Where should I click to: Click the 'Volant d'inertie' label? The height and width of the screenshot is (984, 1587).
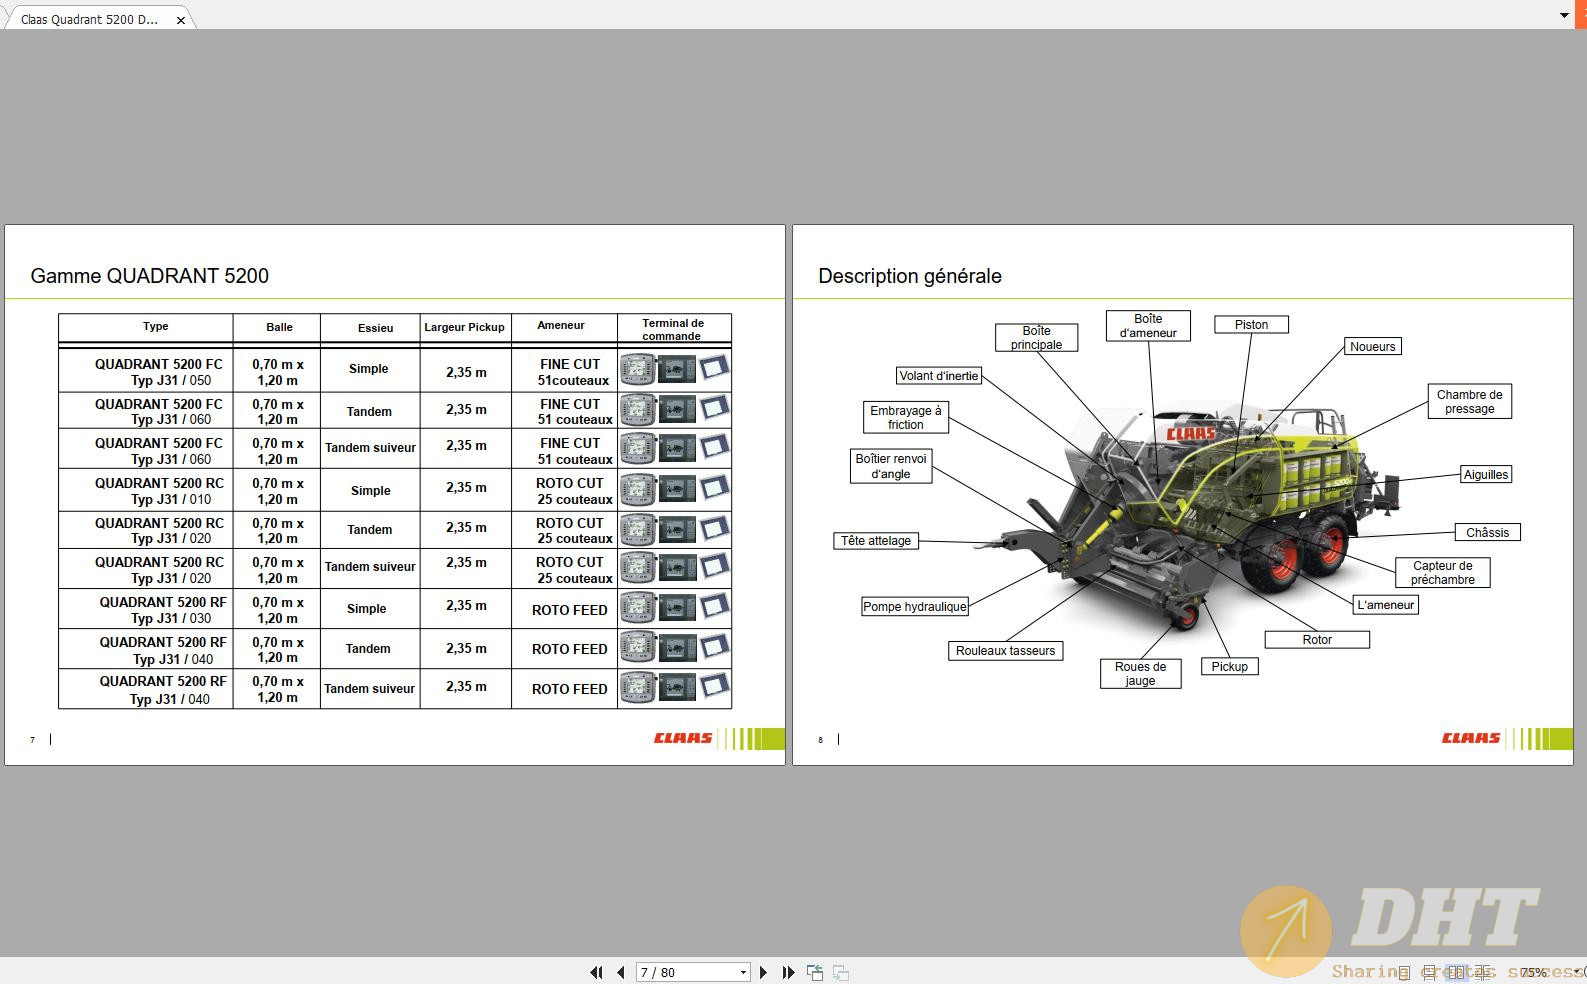(x=938, y=376)
